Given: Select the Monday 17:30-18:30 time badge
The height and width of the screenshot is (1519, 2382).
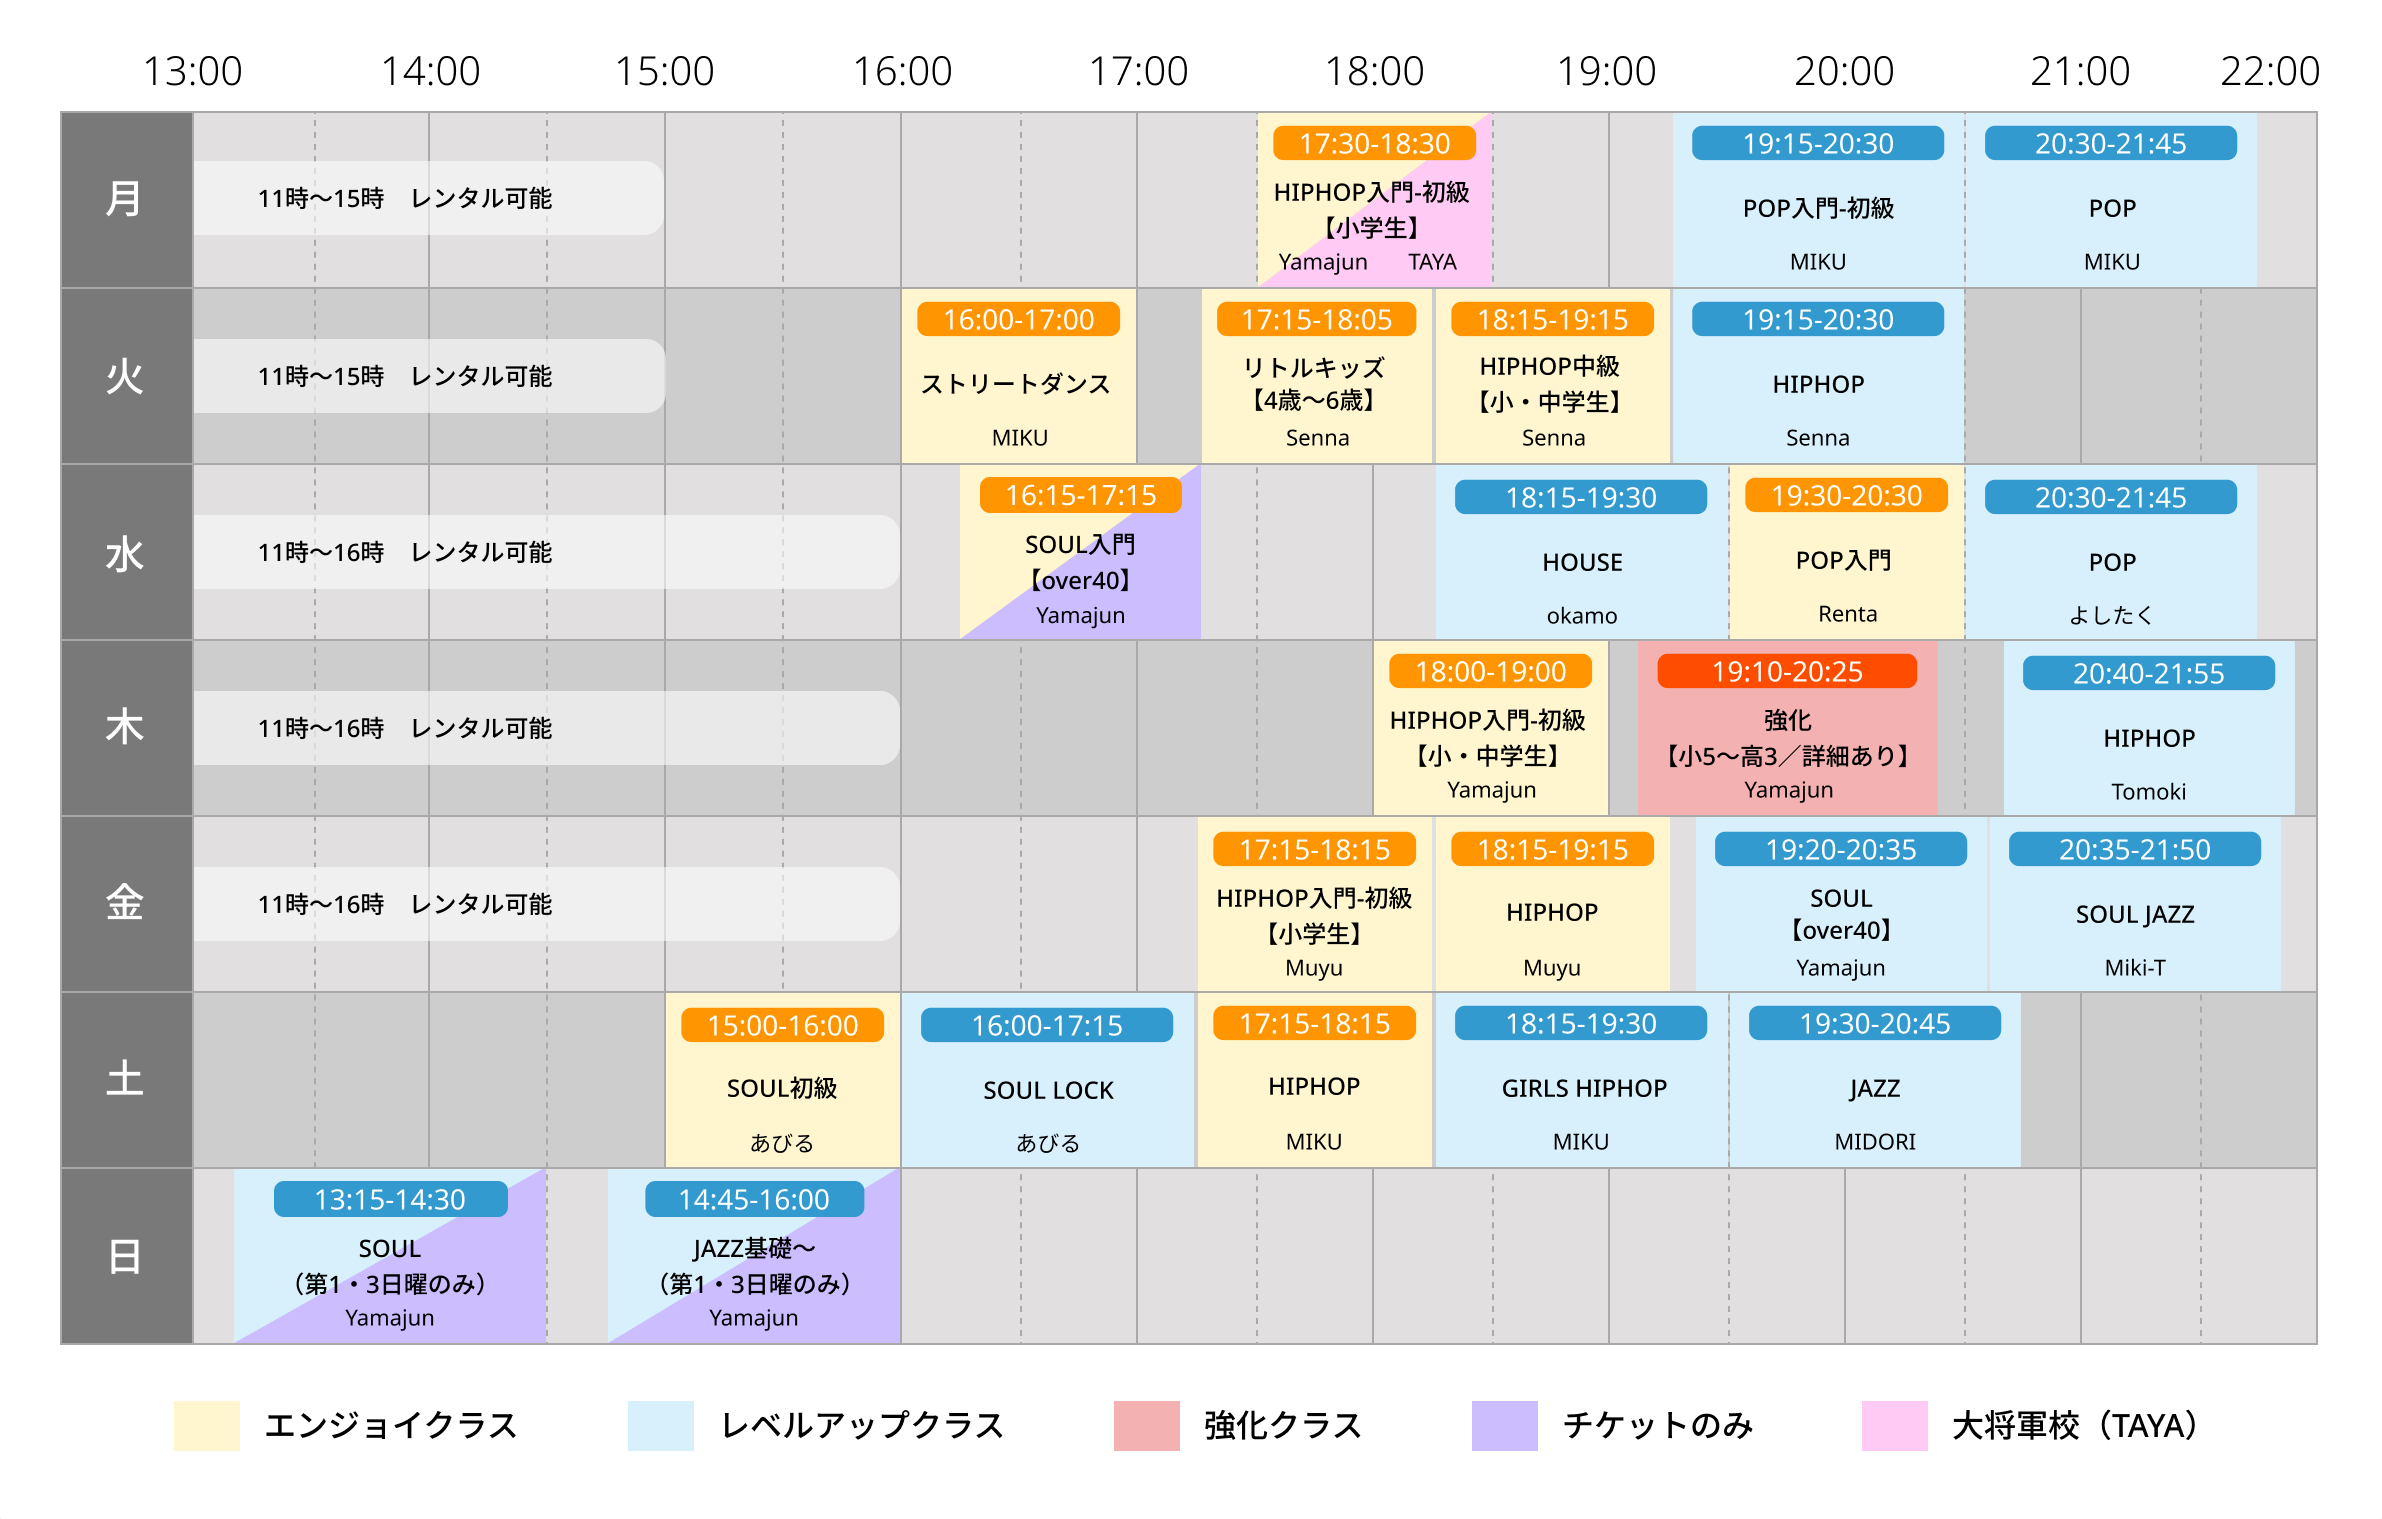Looking at the screenshot, I should click(x=1374, y=143).
